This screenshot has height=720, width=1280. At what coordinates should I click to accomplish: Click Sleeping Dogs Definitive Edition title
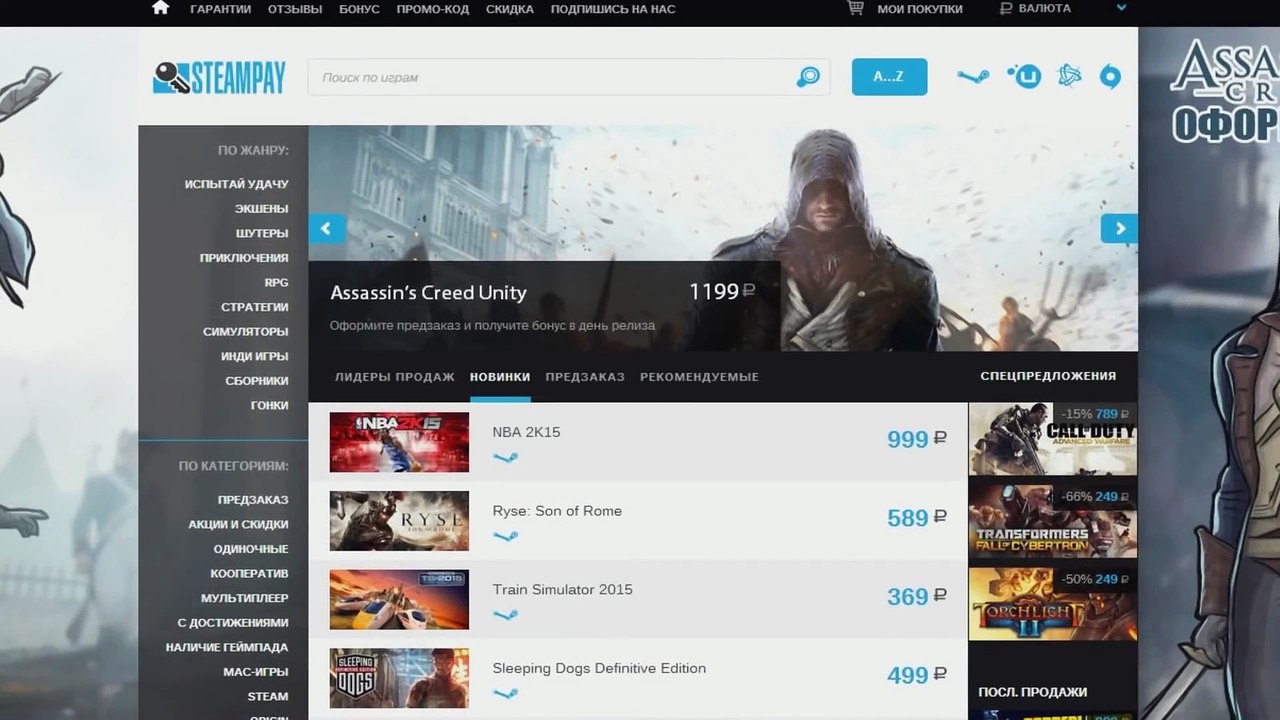tap(599, 668)
